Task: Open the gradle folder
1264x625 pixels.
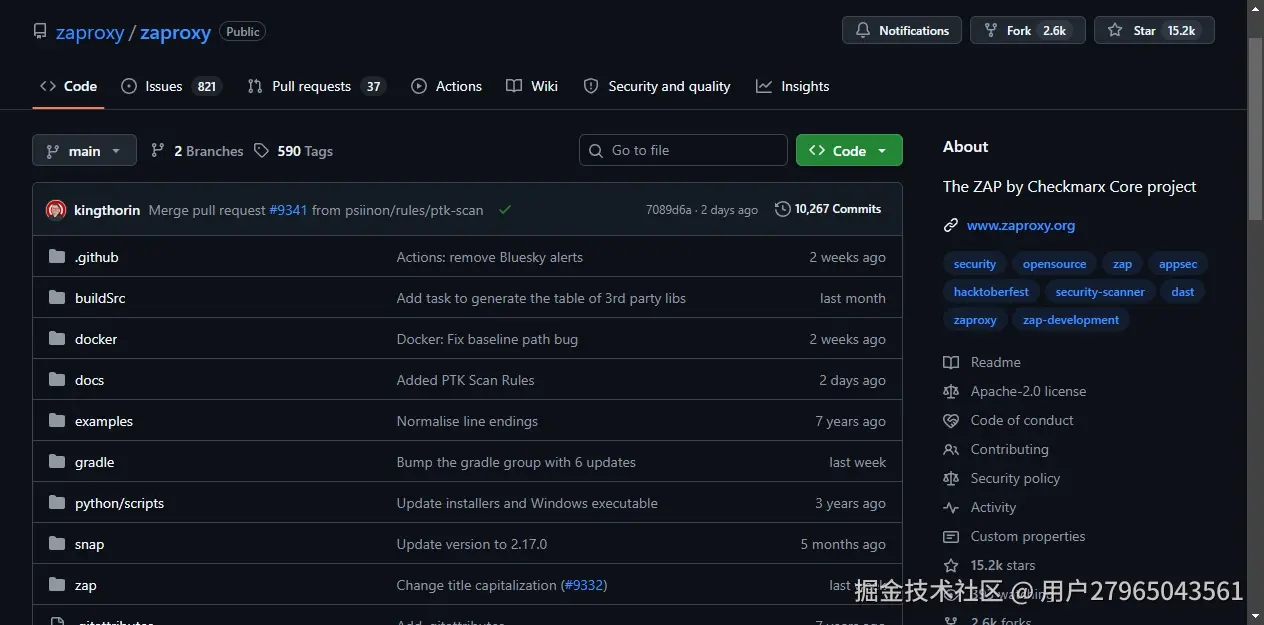Action: pos(94,462)
